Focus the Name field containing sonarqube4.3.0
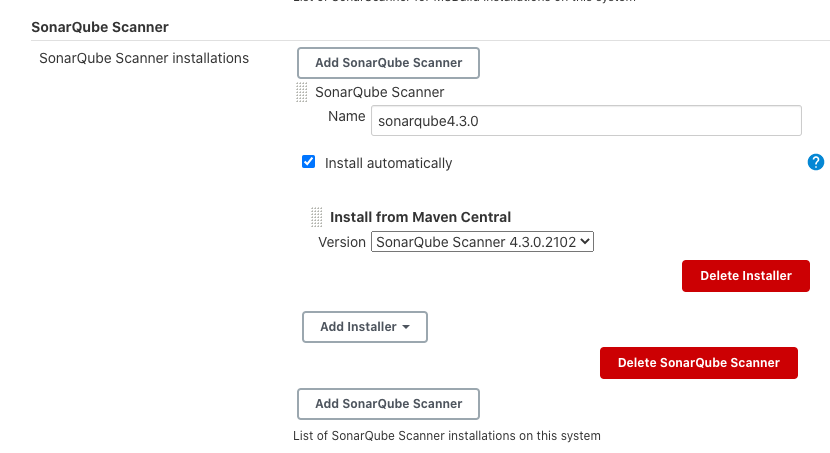Screen dimensions: 830x453 (586, 121)
